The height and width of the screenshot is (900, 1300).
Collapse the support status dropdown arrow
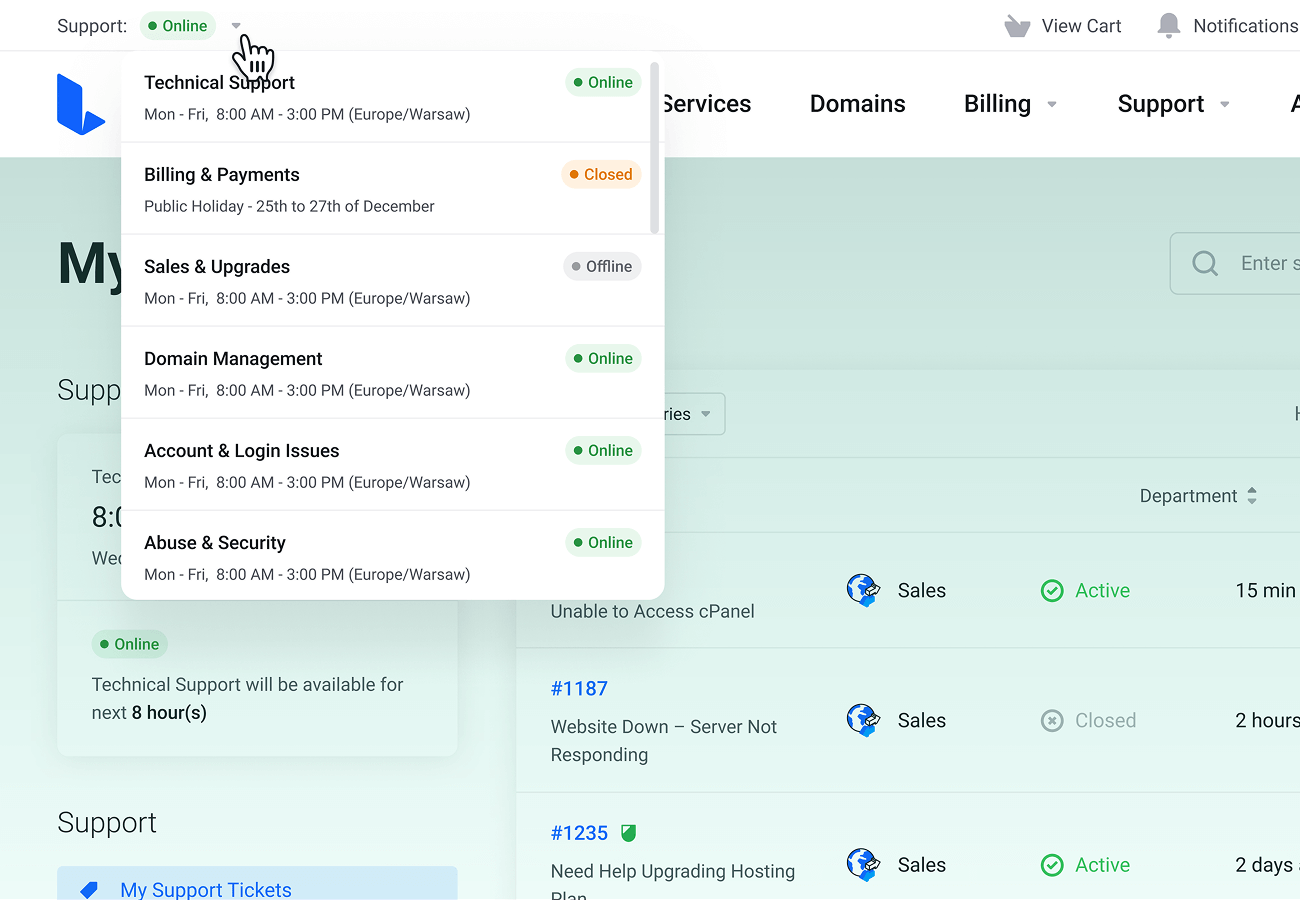pyautogui.click(x=236, y=26)
